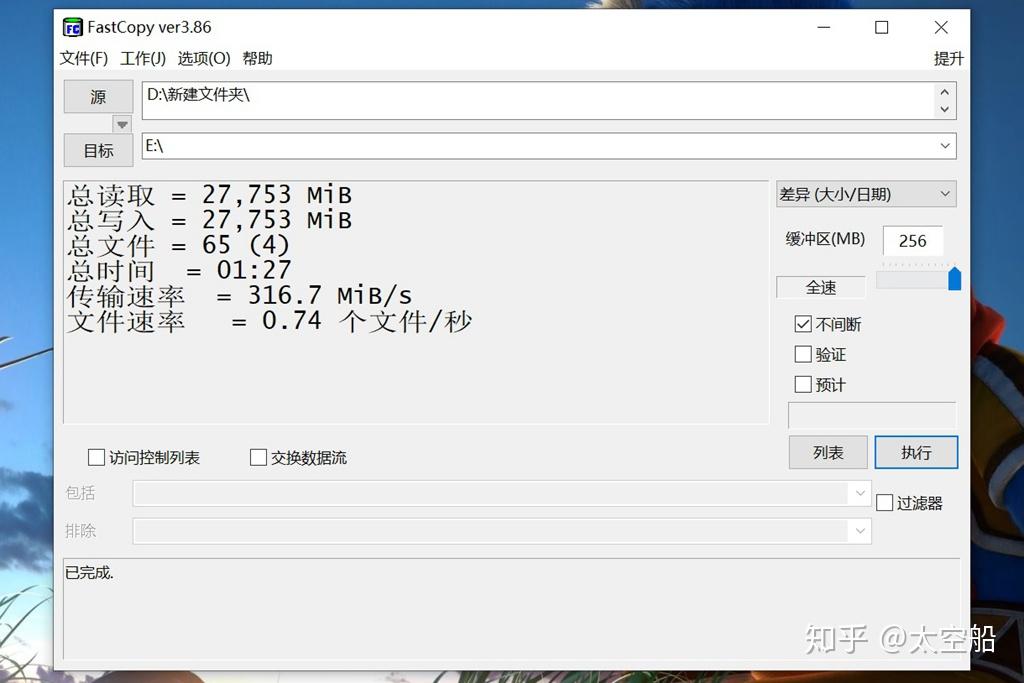
Task: Check the 访问控制列表 option
Action: point(96,457)
